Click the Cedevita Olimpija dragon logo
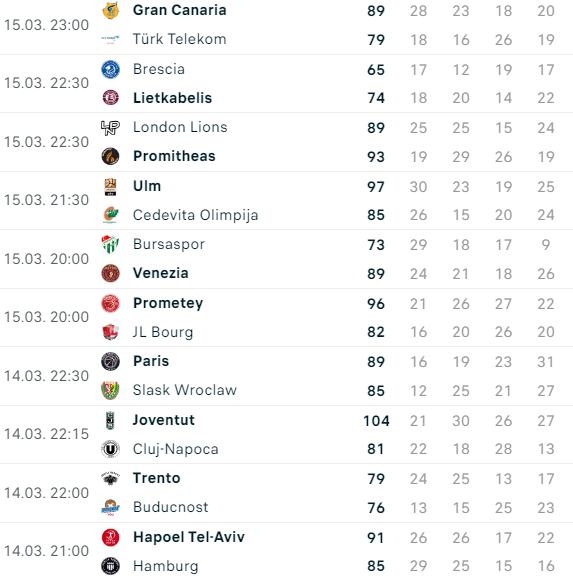This screenshot has width=573, height=580. 111,215
